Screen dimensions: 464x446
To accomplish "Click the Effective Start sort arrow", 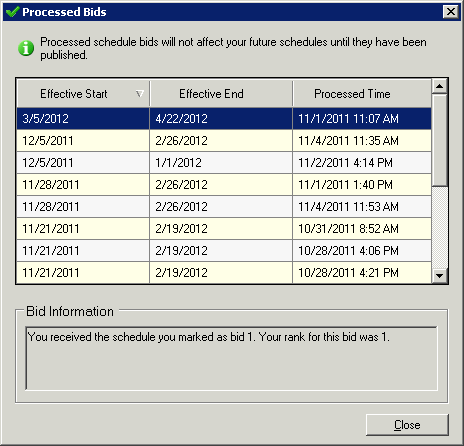I will point(140,94).
